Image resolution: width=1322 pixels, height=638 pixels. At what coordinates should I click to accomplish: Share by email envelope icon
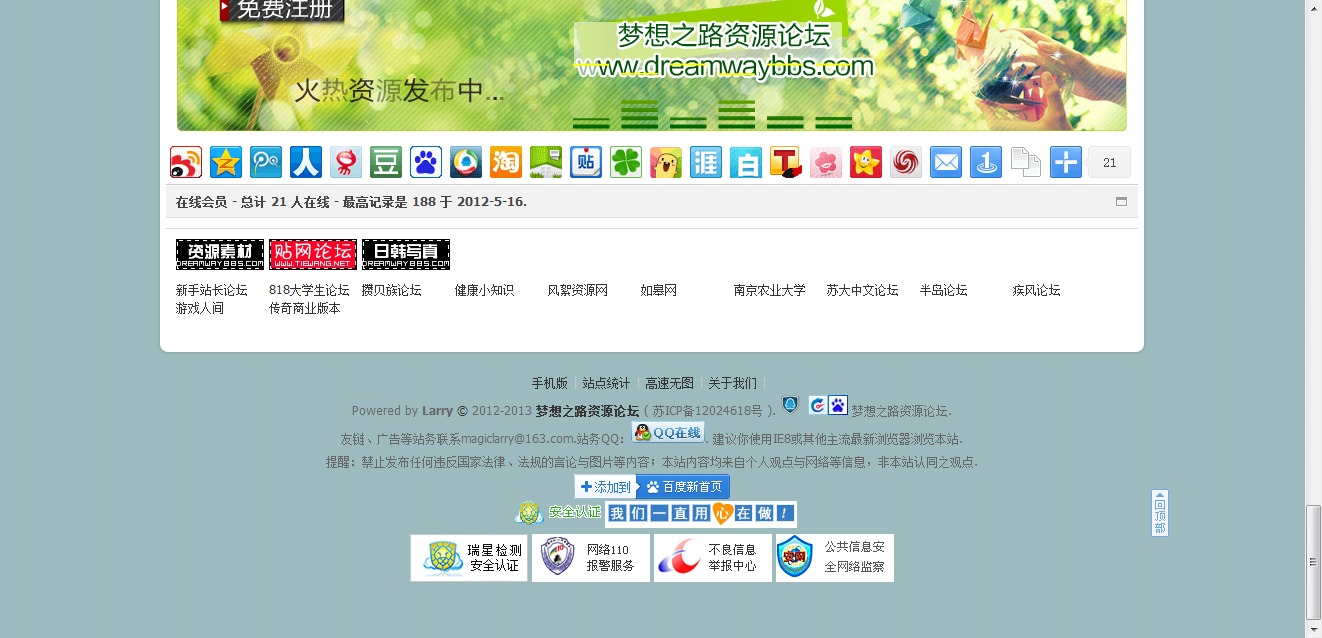coord(946,162)
